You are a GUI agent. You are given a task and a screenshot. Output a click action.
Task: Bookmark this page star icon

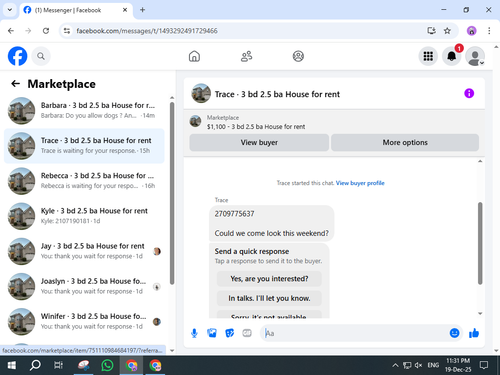point(447,31)
